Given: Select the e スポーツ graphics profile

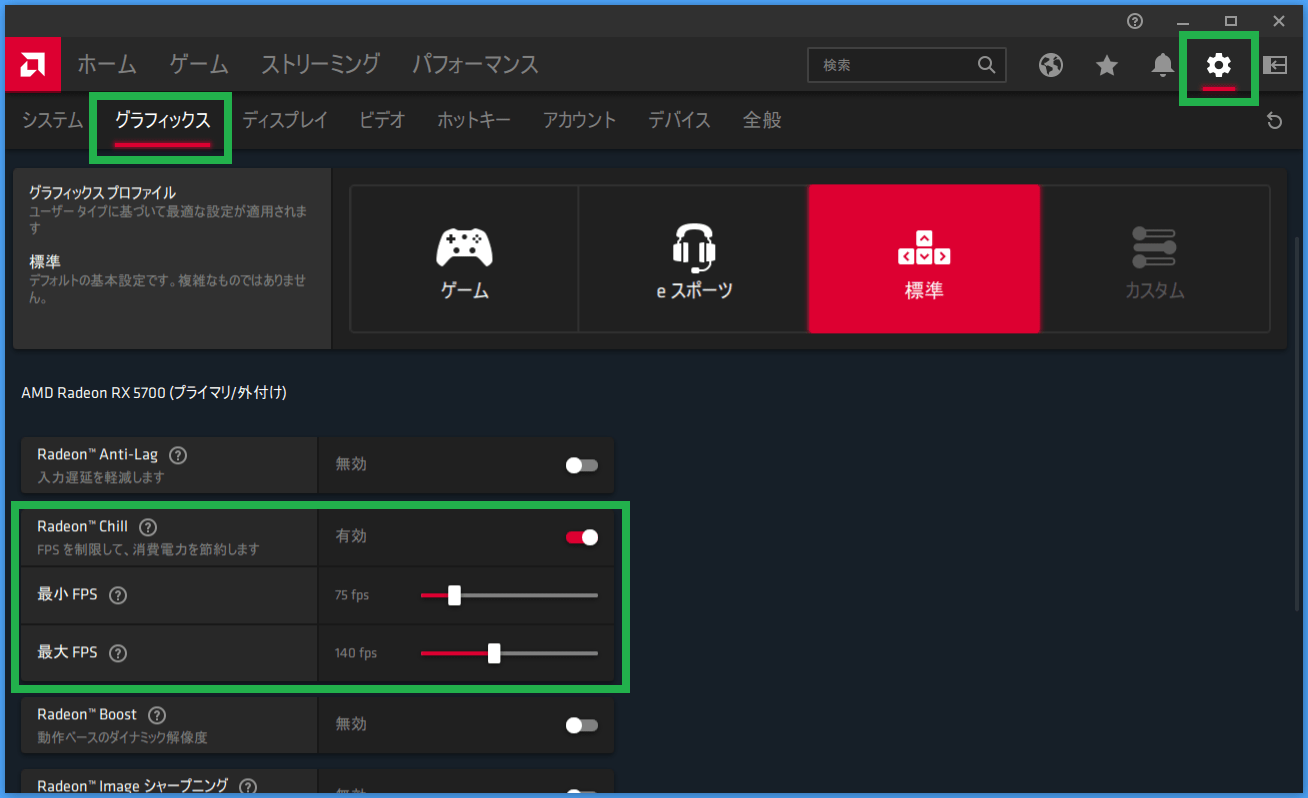Looking at the screenshot, I should coord(694,259).
